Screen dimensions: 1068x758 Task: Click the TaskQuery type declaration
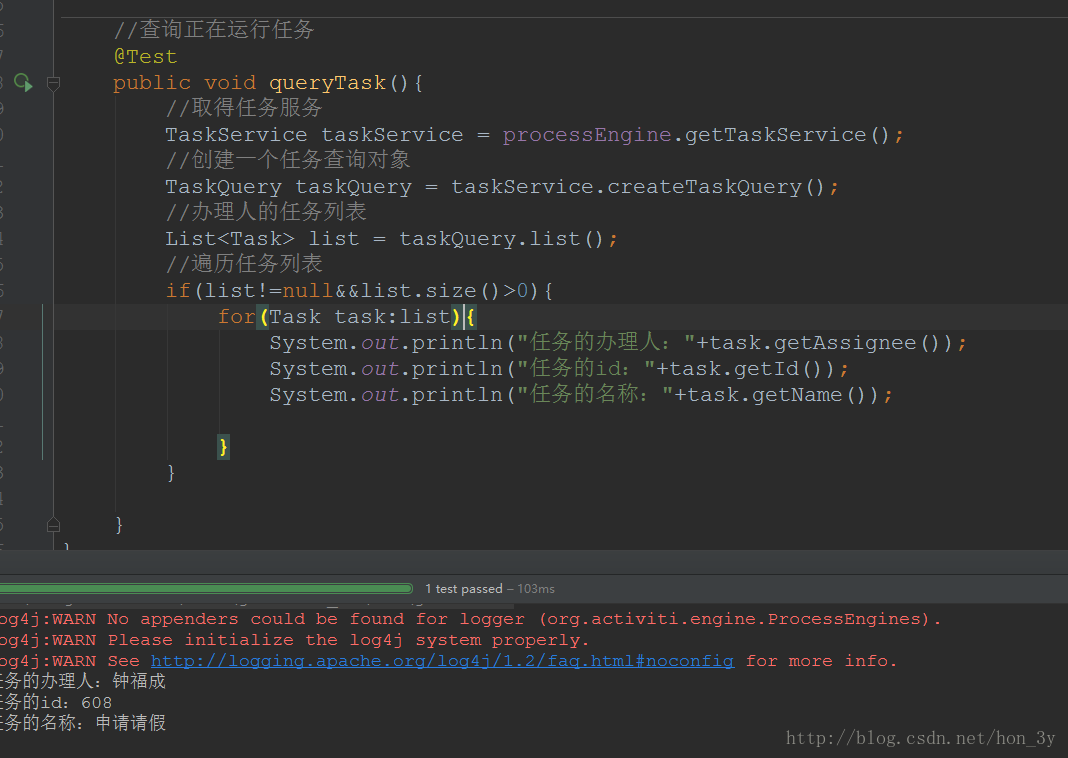223,187
